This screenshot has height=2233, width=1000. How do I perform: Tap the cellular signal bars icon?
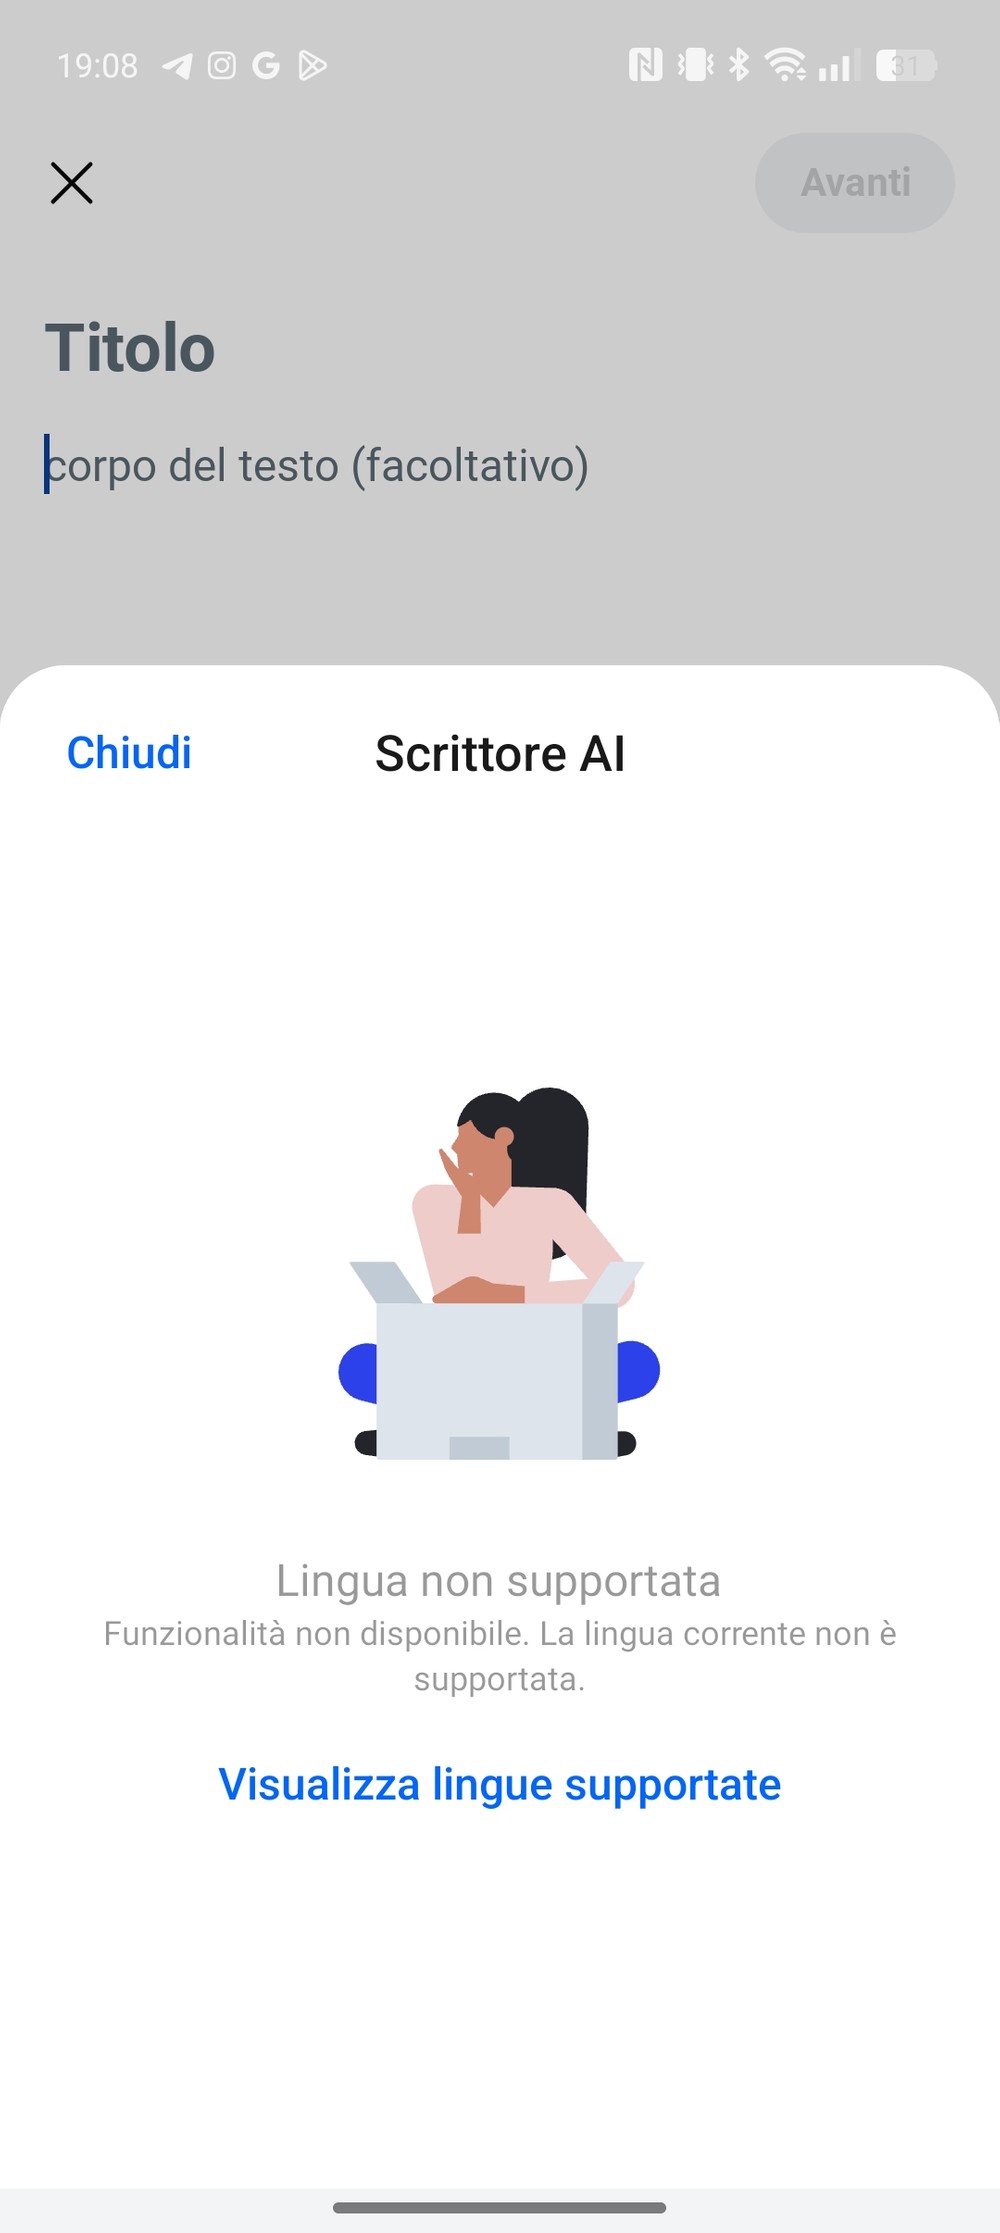(x=838, y=66)
